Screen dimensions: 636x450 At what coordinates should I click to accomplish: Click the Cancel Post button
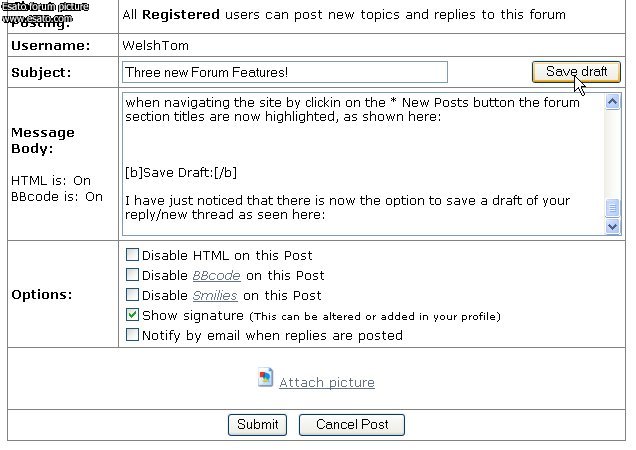pos(352,424)
